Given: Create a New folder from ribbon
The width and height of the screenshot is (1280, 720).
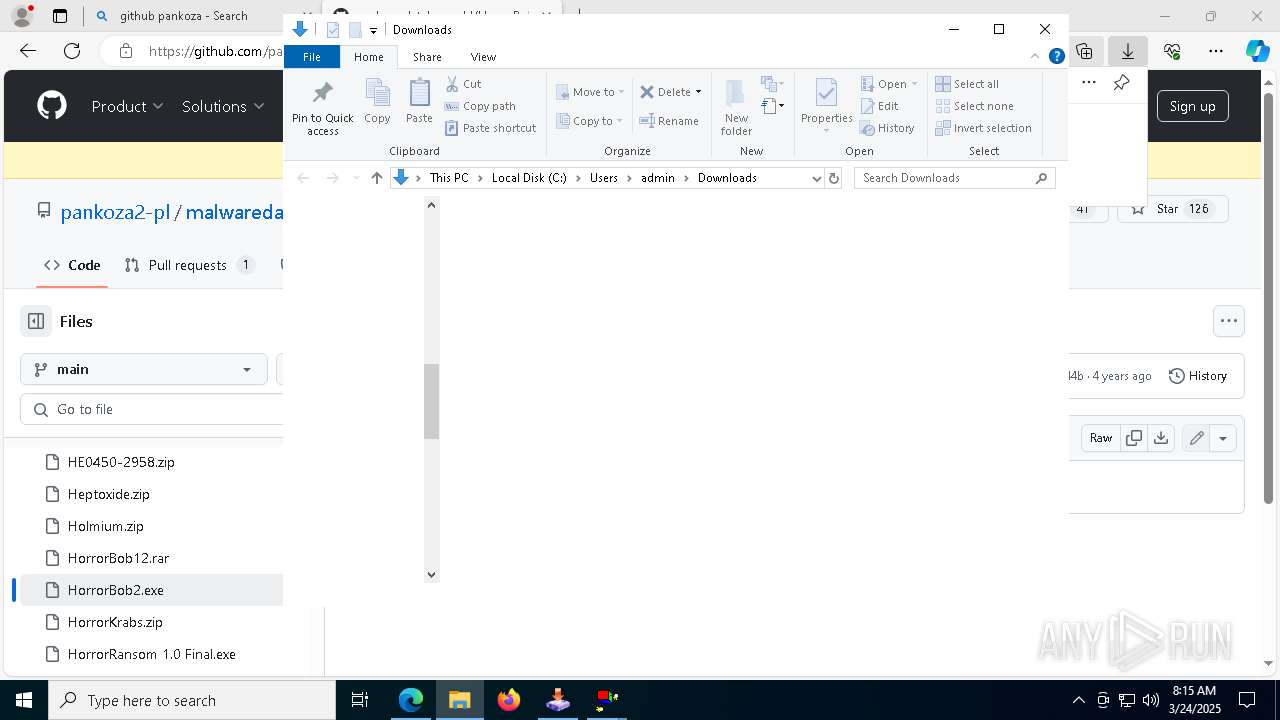Looking at the screenshot, I should (736, 107).
